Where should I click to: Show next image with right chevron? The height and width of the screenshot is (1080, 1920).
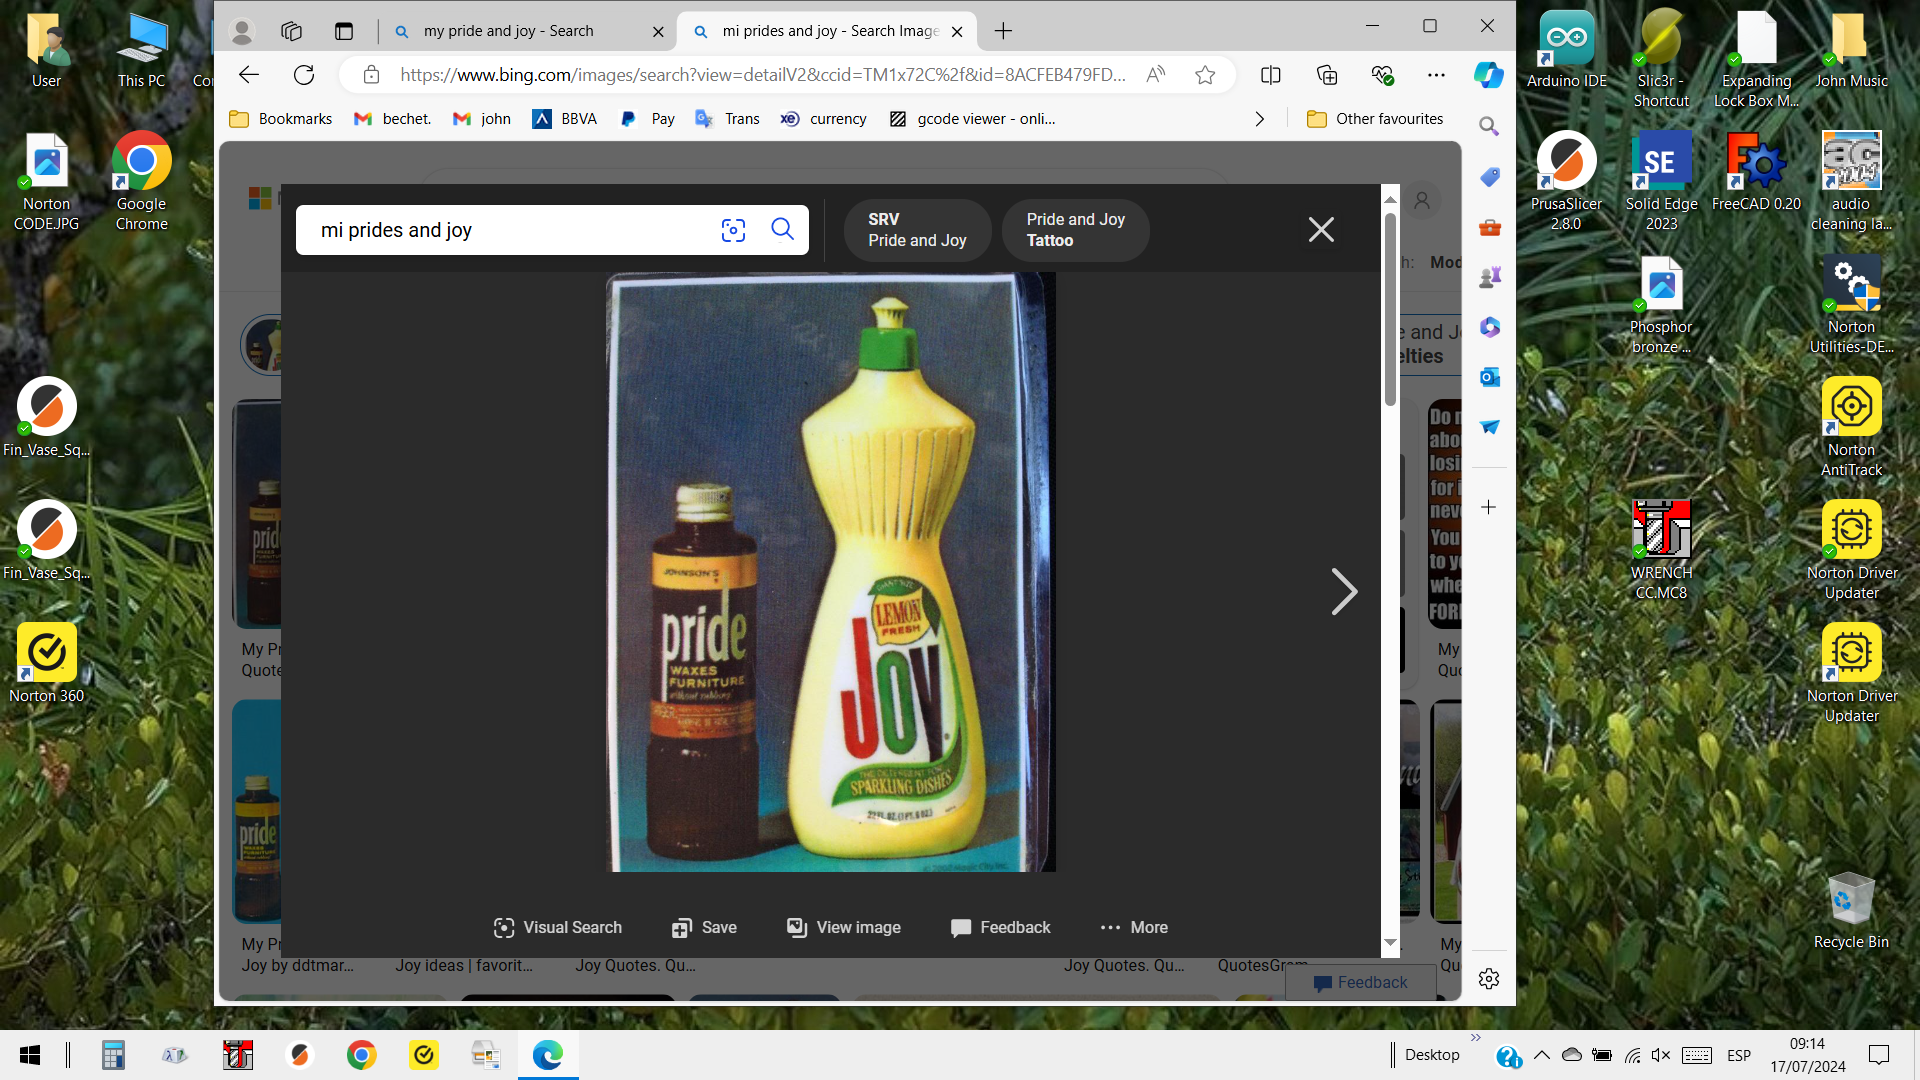(x=1344, y=591)
